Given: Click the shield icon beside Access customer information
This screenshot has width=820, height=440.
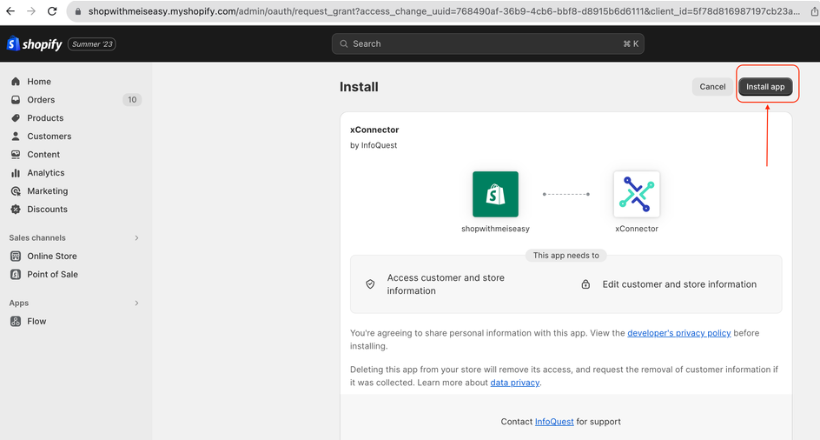Looking at the screenshot, I should pos(370,285).
